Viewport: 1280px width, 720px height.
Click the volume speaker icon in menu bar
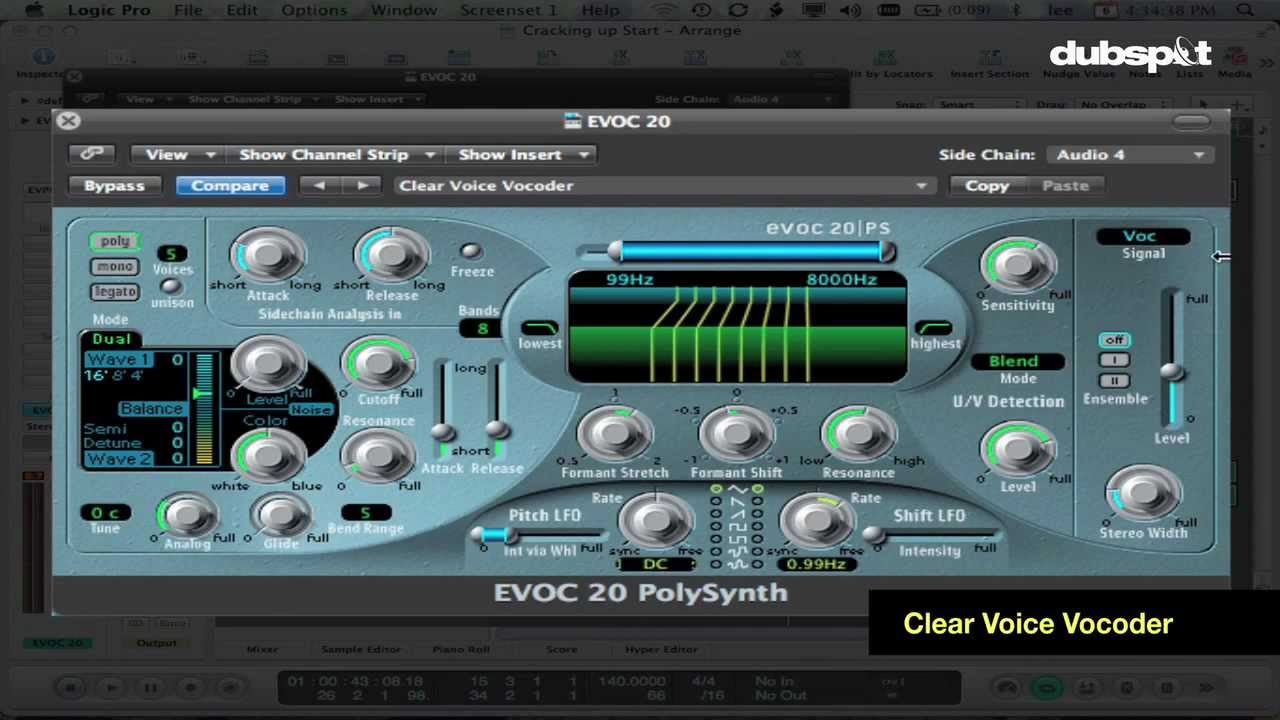coord(850,10)
